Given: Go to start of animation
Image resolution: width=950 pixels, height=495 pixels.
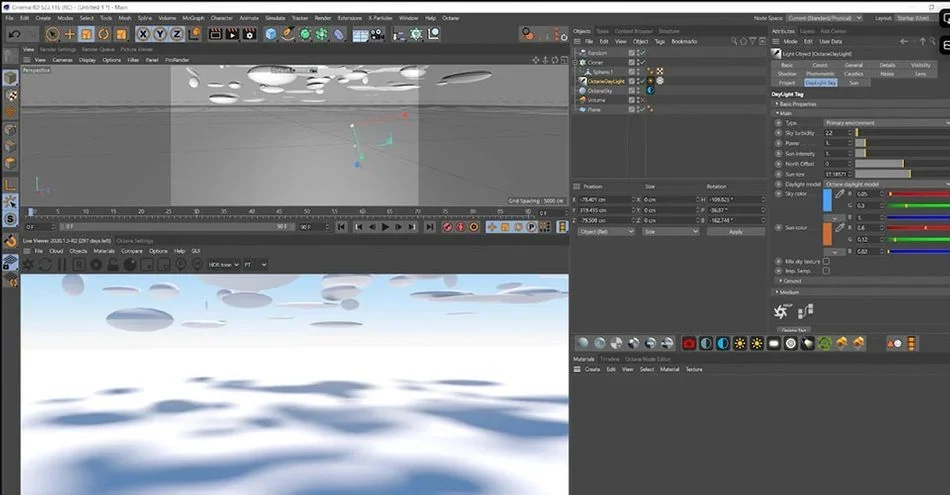Looking at the screenshot, I should 342,227.
